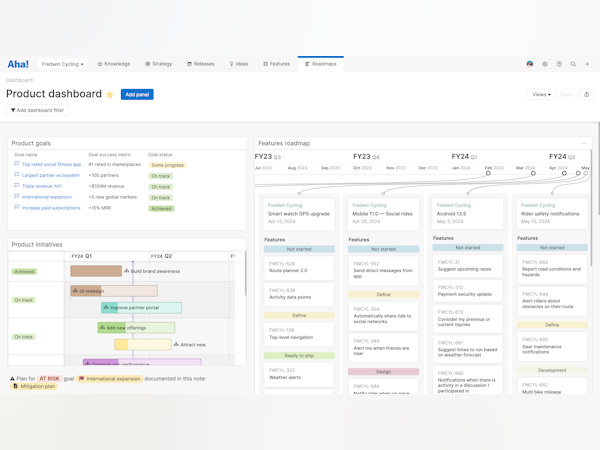Open the Android 13.5 release card
Screen dimensions: 600x450
click(x=468, y=213)
